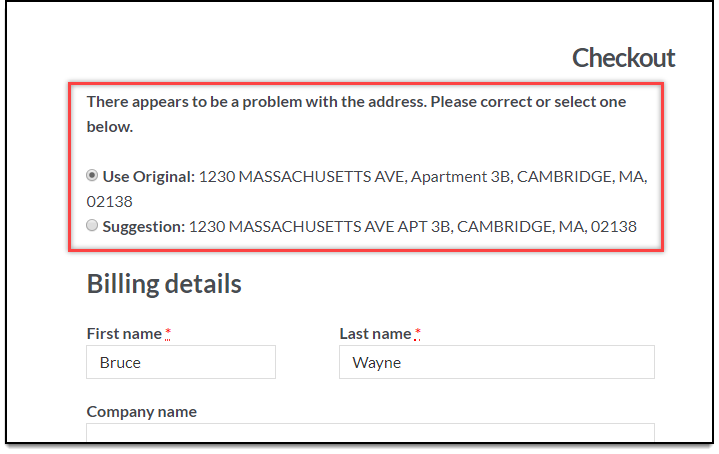
Task: Click the wrapped 02138 zip under Use Original
Action: tap(110, 202)
